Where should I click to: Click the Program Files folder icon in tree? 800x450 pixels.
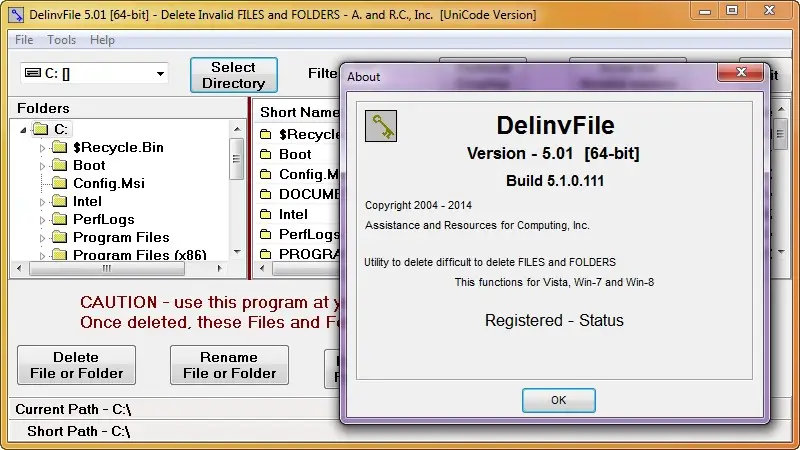[60, 237]
